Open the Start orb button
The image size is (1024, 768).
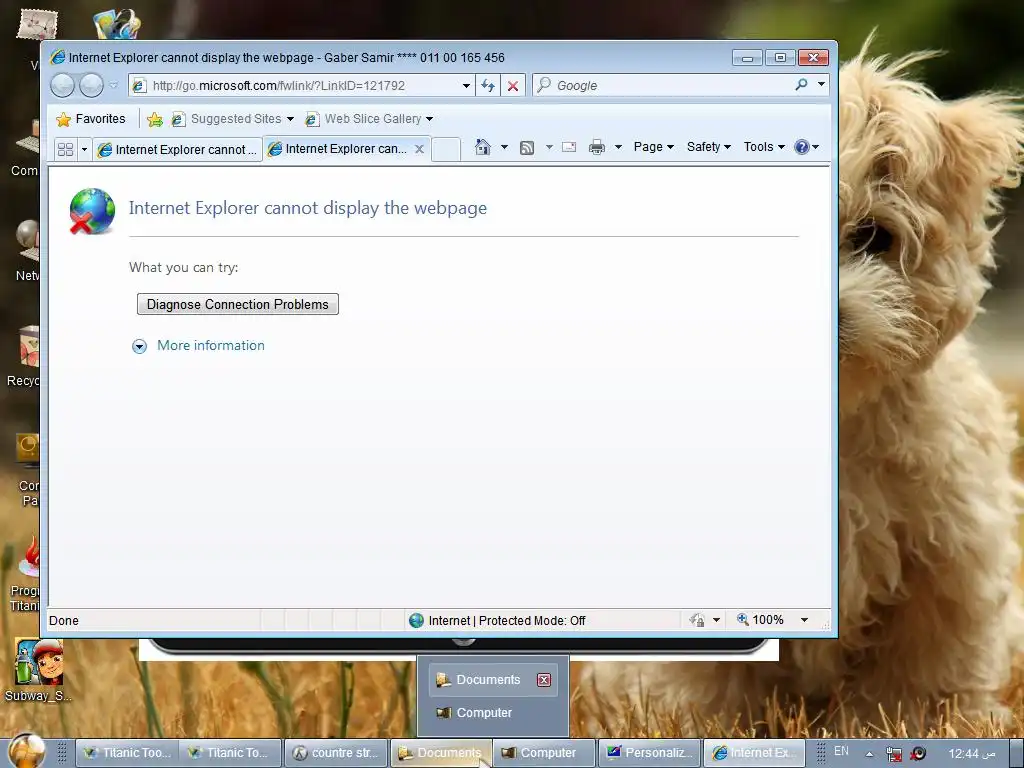tap(27, 751)
